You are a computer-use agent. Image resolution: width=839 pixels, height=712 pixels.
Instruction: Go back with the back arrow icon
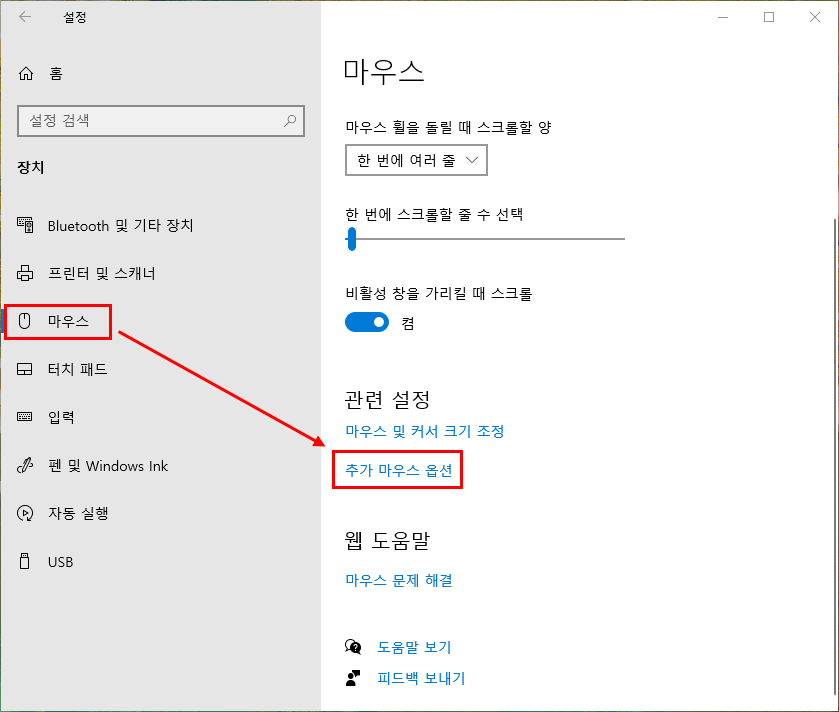pos(25,17)
